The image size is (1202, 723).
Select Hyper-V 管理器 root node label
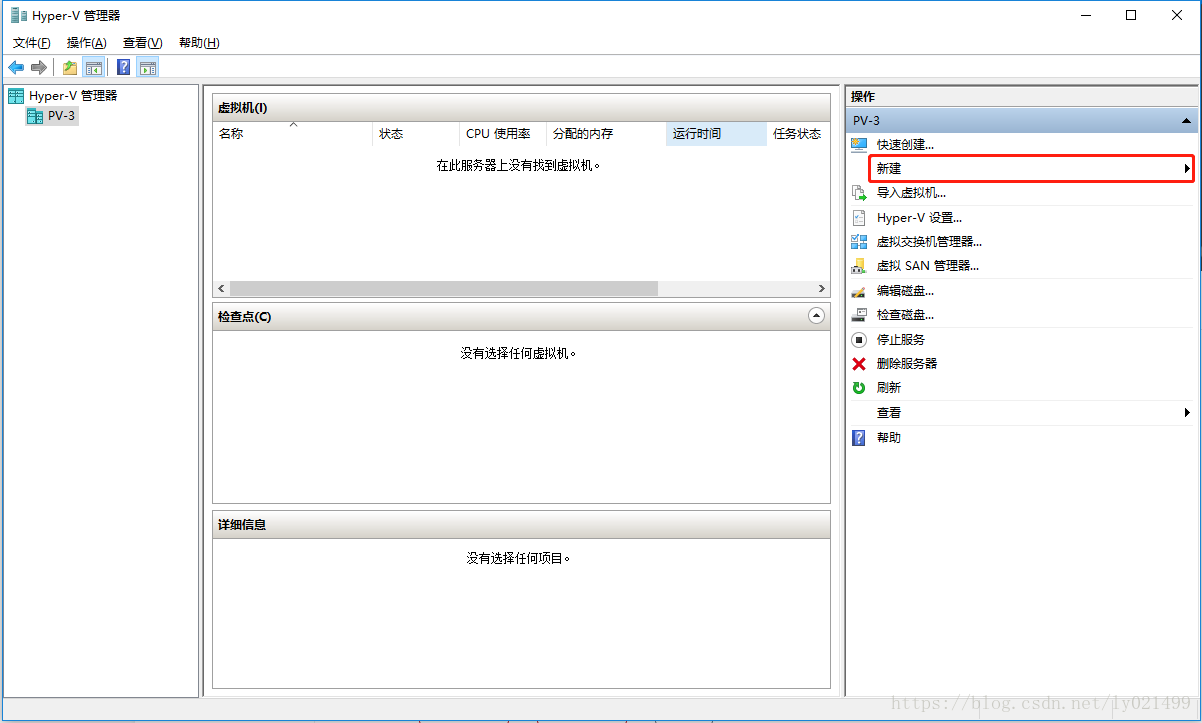(x=73, y=95)
